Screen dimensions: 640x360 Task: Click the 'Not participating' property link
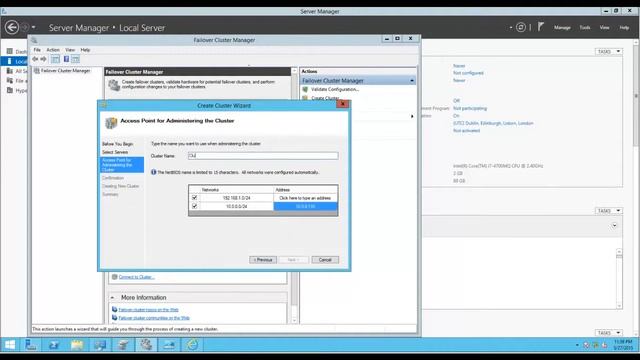pyautogui.click(x=470, y=109)
